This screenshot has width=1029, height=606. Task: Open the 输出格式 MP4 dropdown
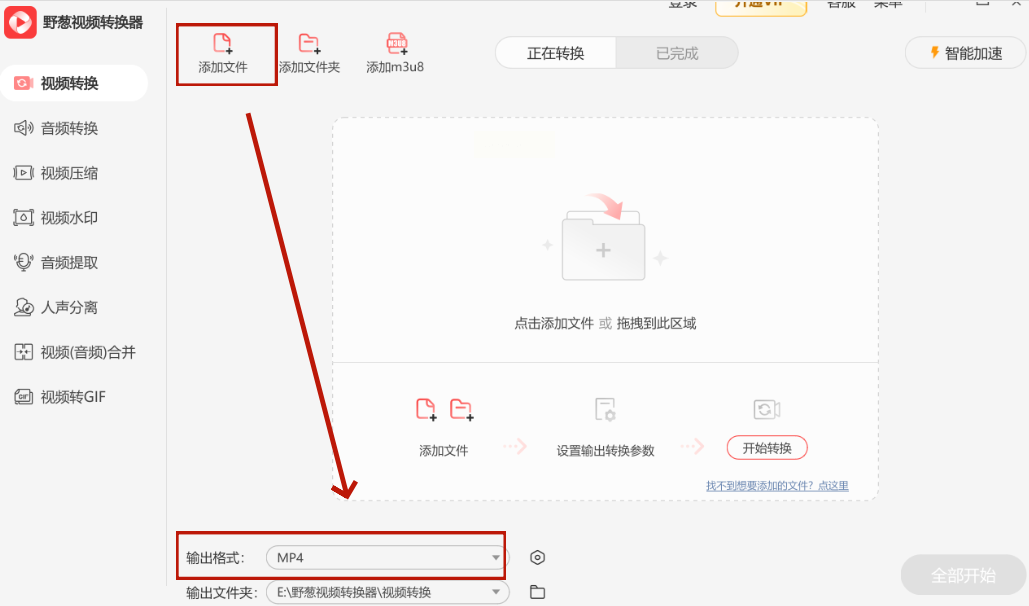click(x=387, y=557)
